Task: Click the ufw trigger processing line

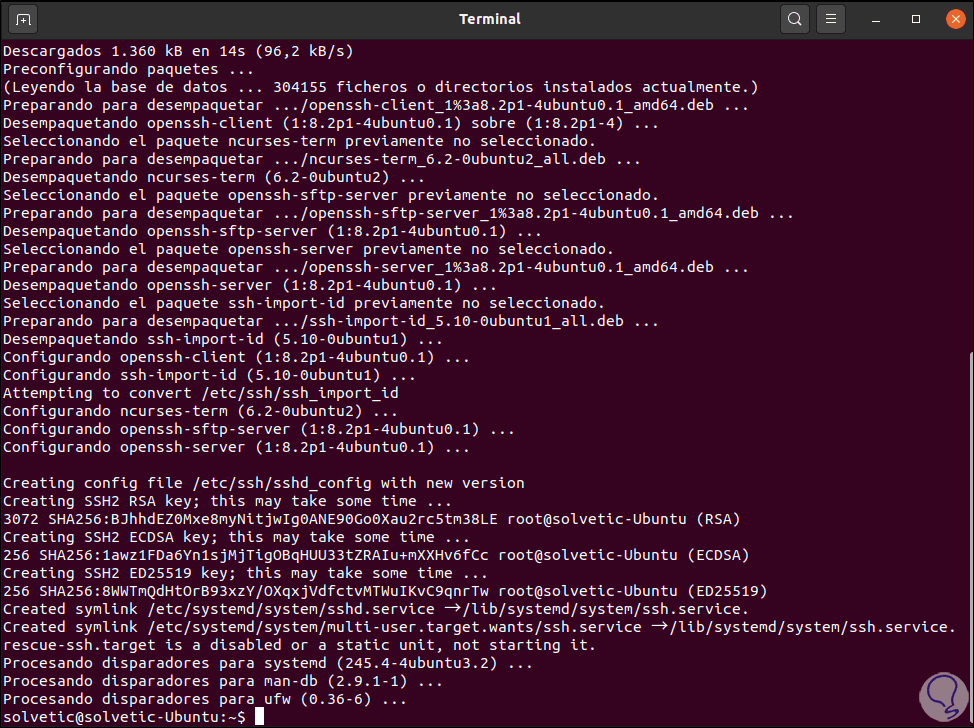Action: [x=200, y=698]
